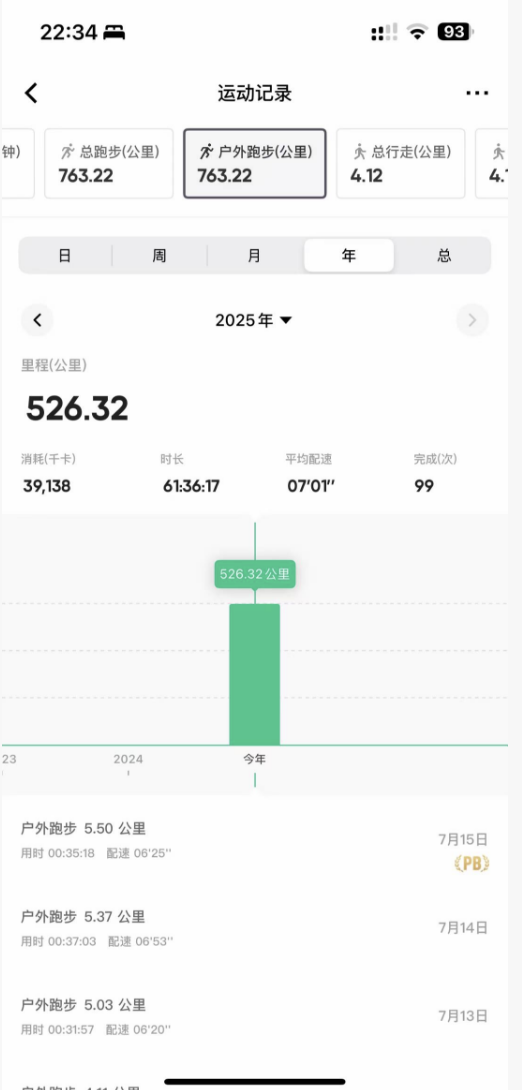Tap the runner icon in 户外跑步 card

pyautogui.click(x=206, y=152)
